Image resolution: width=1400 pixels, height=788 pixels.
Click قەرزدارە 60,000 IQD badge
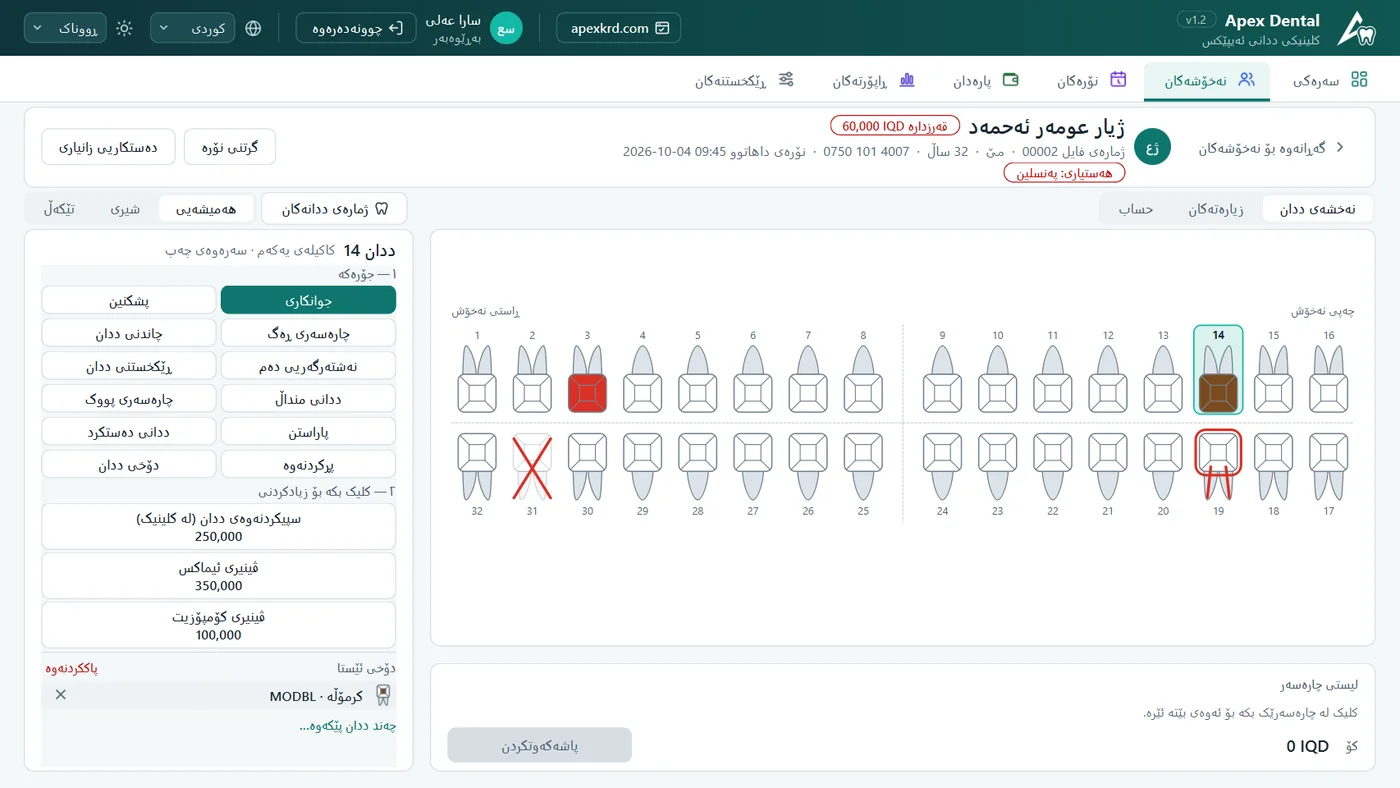895,126
